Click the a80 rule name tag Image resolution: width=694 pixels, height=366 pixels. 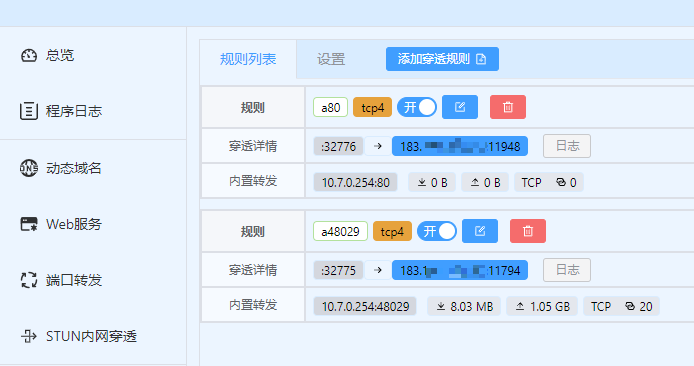tap(331, 108)
